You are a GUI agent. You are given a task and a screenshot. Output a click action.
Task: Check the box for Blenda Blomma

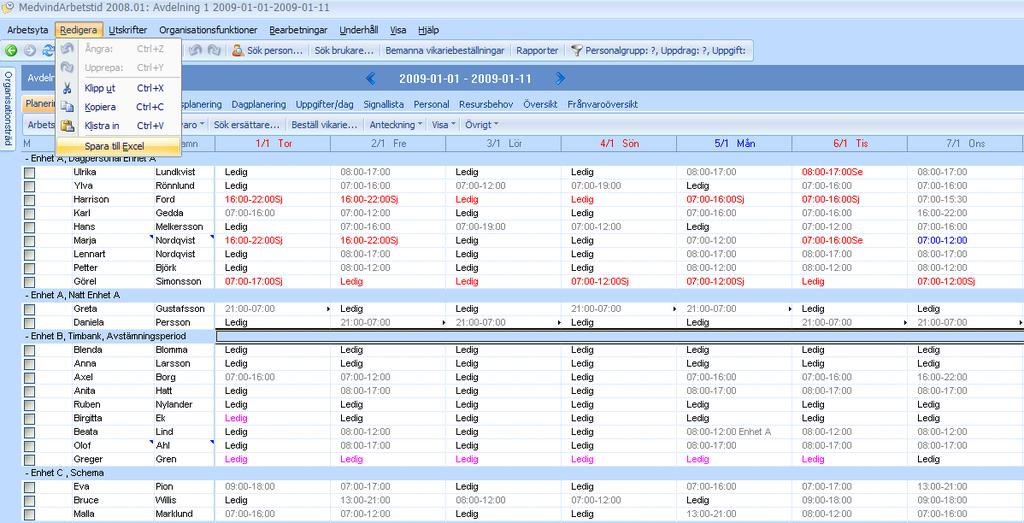click(x=29, y=350)
